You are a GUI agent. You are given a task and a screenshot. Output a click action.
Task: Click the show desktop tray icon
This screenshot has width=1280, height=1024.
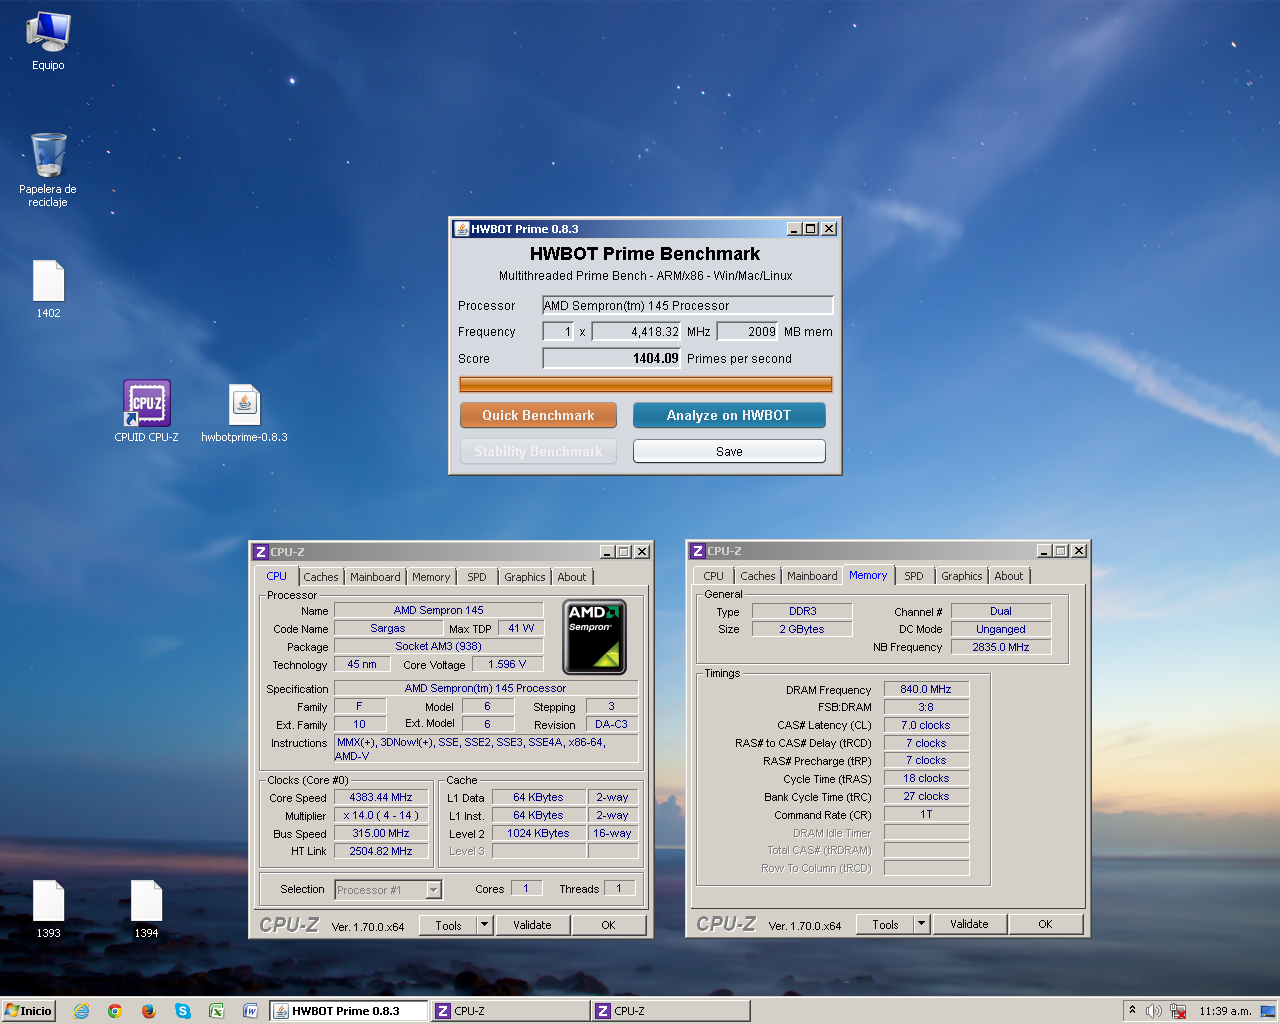pos(1268,1011)
